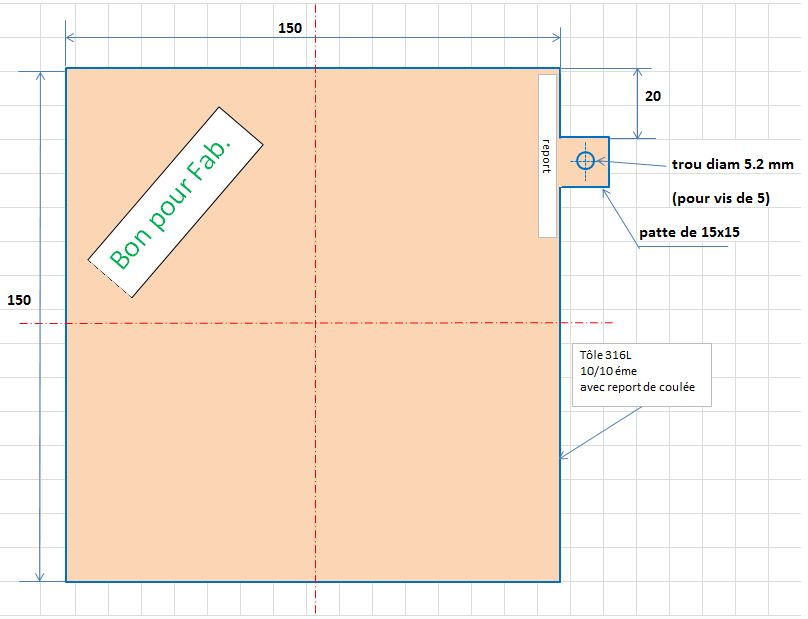The width and height of the screenshot is (808, 619).
Task: Select the rotated "Bon pour Fab." text box
Action: [174, 201]
